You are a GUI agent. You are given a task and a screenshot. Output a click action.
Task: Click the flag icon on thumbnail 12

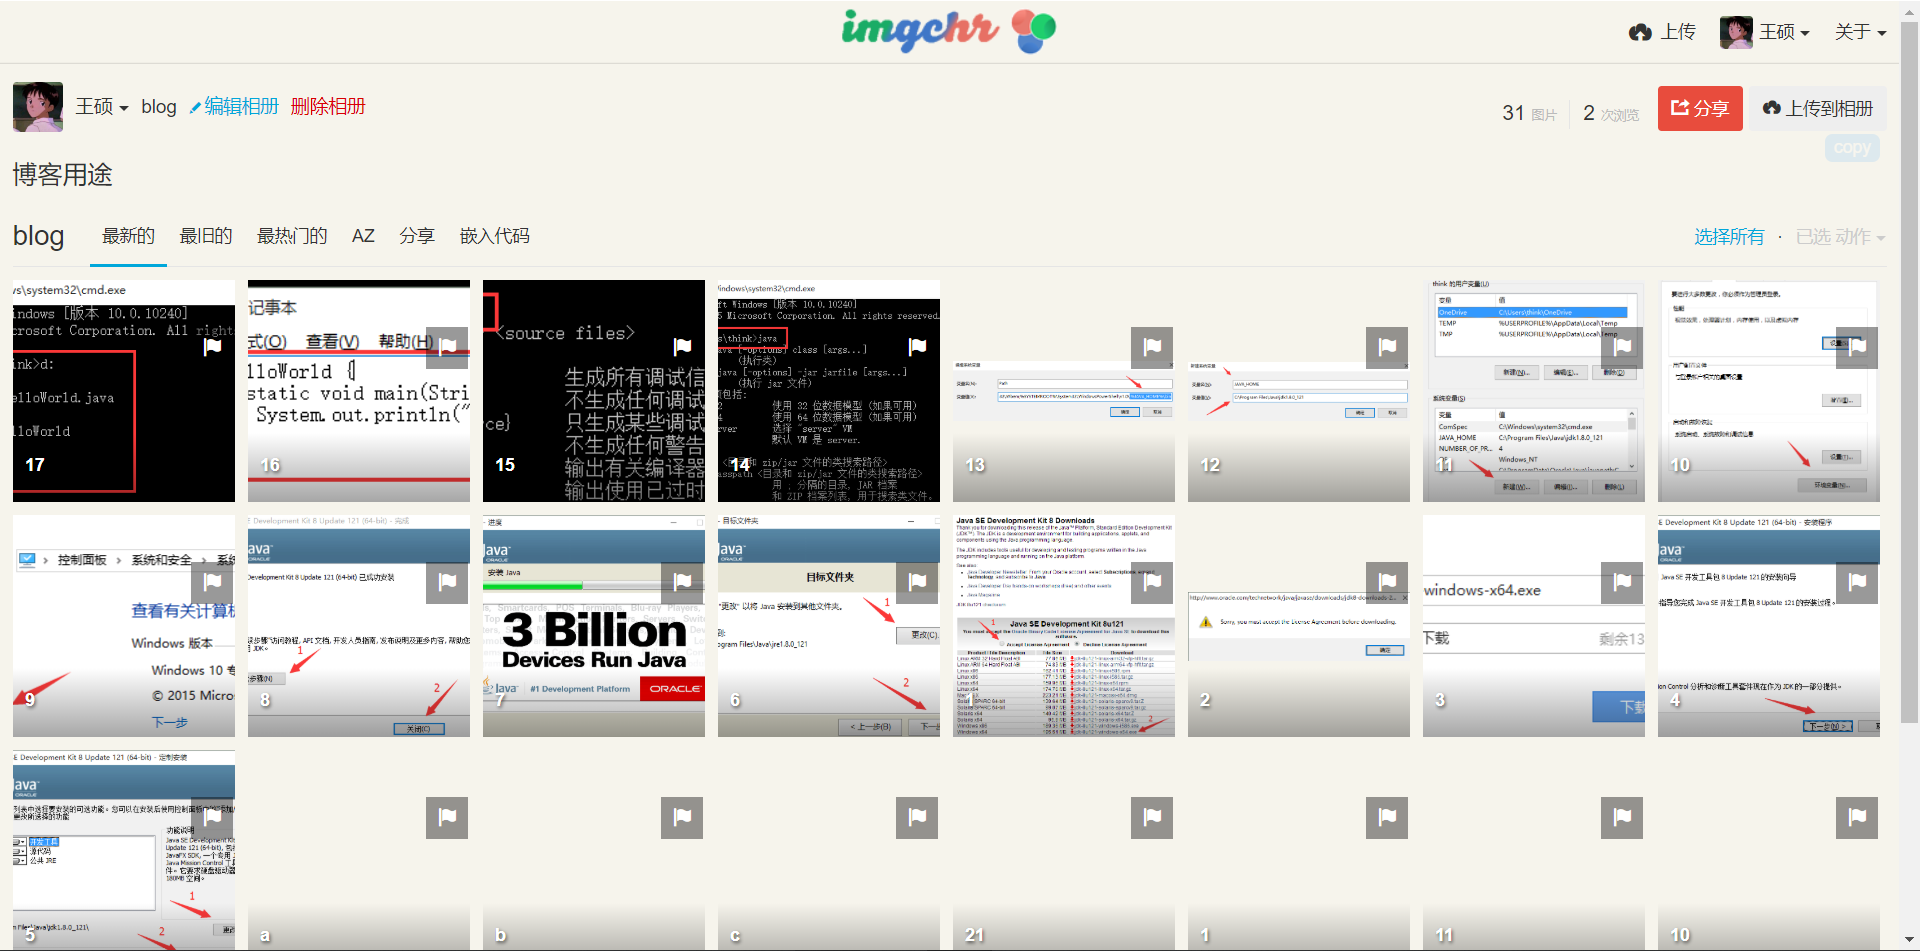pyautogui.click(x=1387, y=346)
